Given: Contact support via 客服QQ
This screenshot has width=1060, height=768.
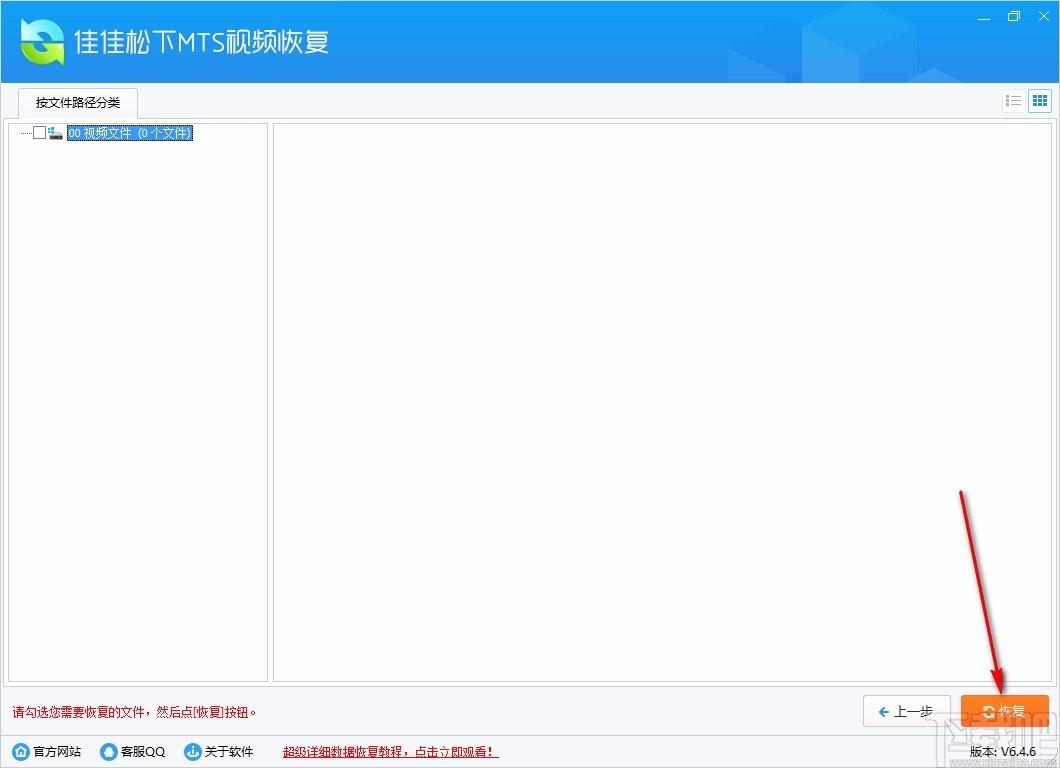Looking at the screenshot, I should coord(132,752).
